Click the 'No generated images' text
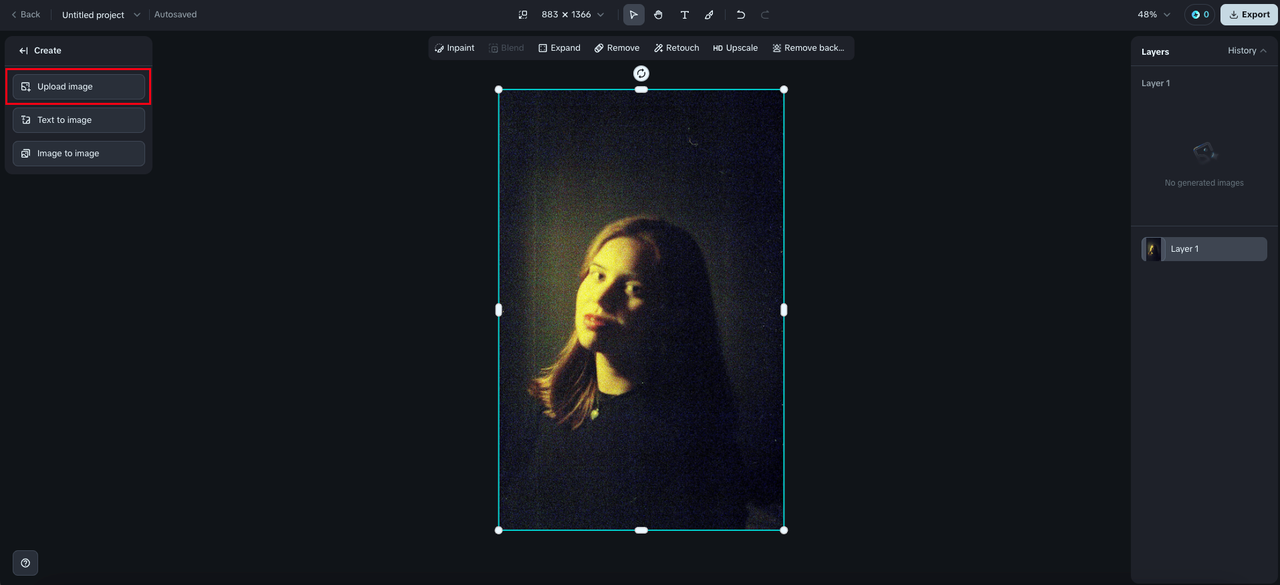The width and height of the screenshot is (1280, 585). [1204, 183]
